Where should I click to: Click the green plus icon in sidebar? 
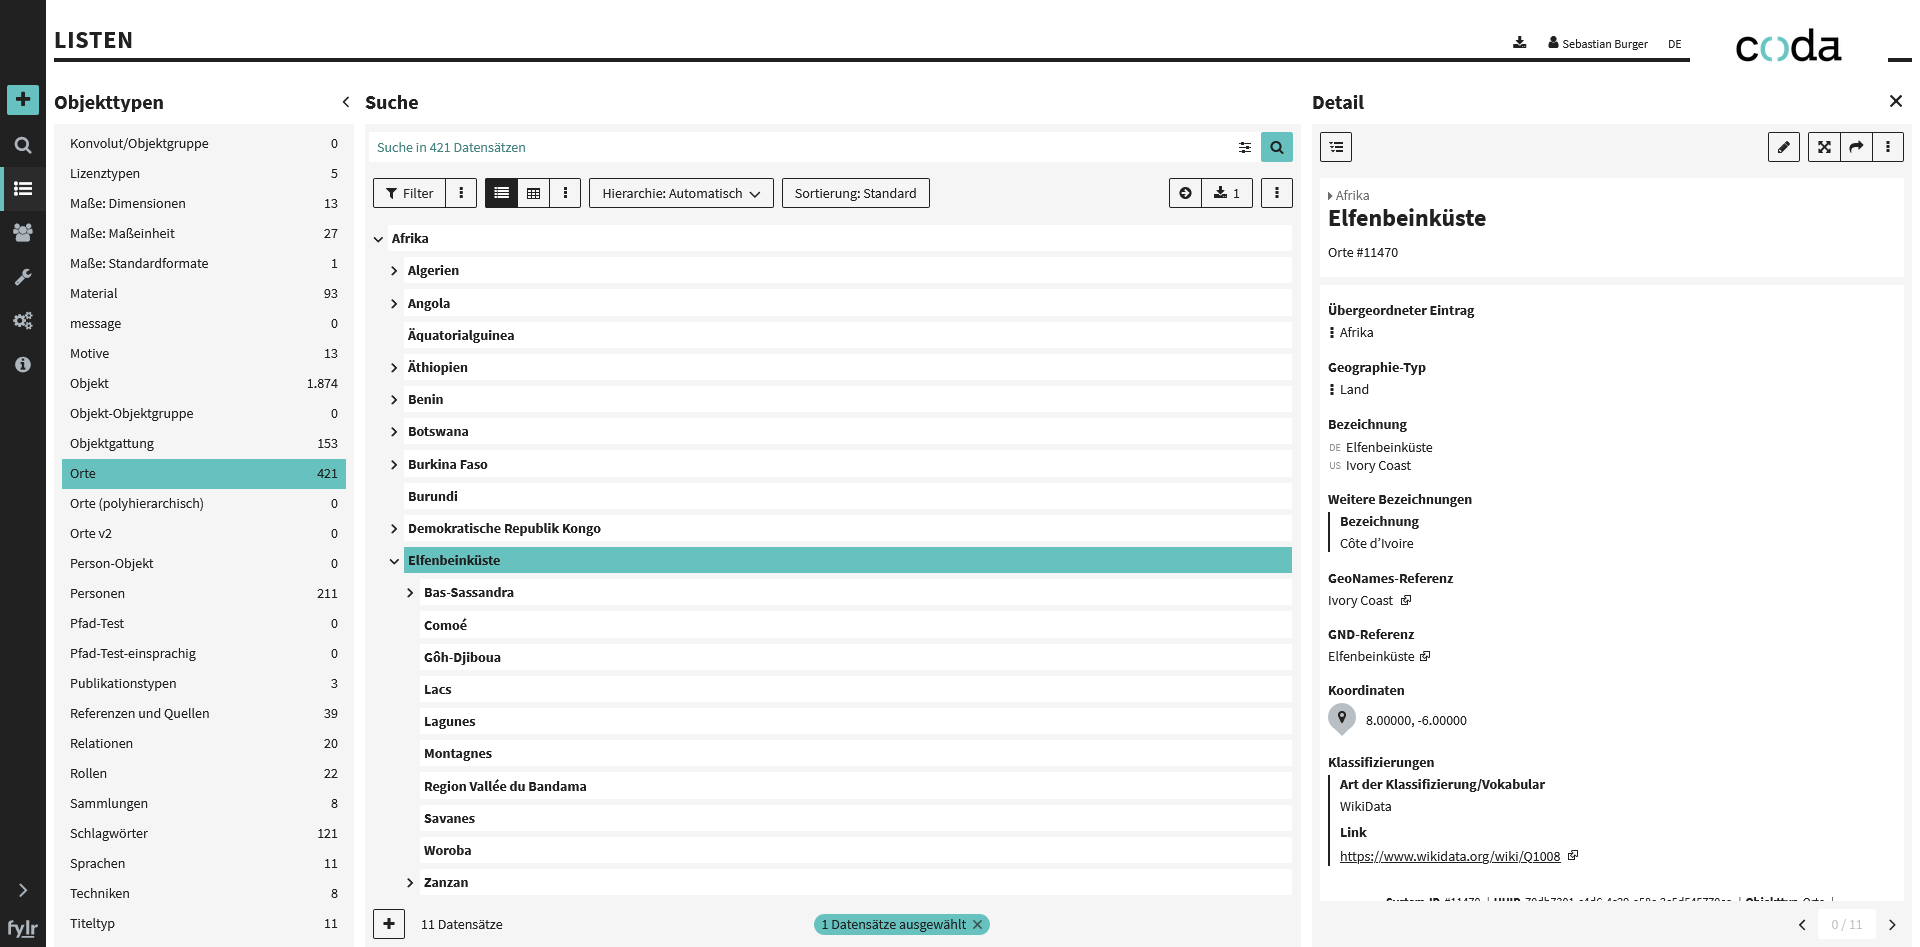[23, 100]
